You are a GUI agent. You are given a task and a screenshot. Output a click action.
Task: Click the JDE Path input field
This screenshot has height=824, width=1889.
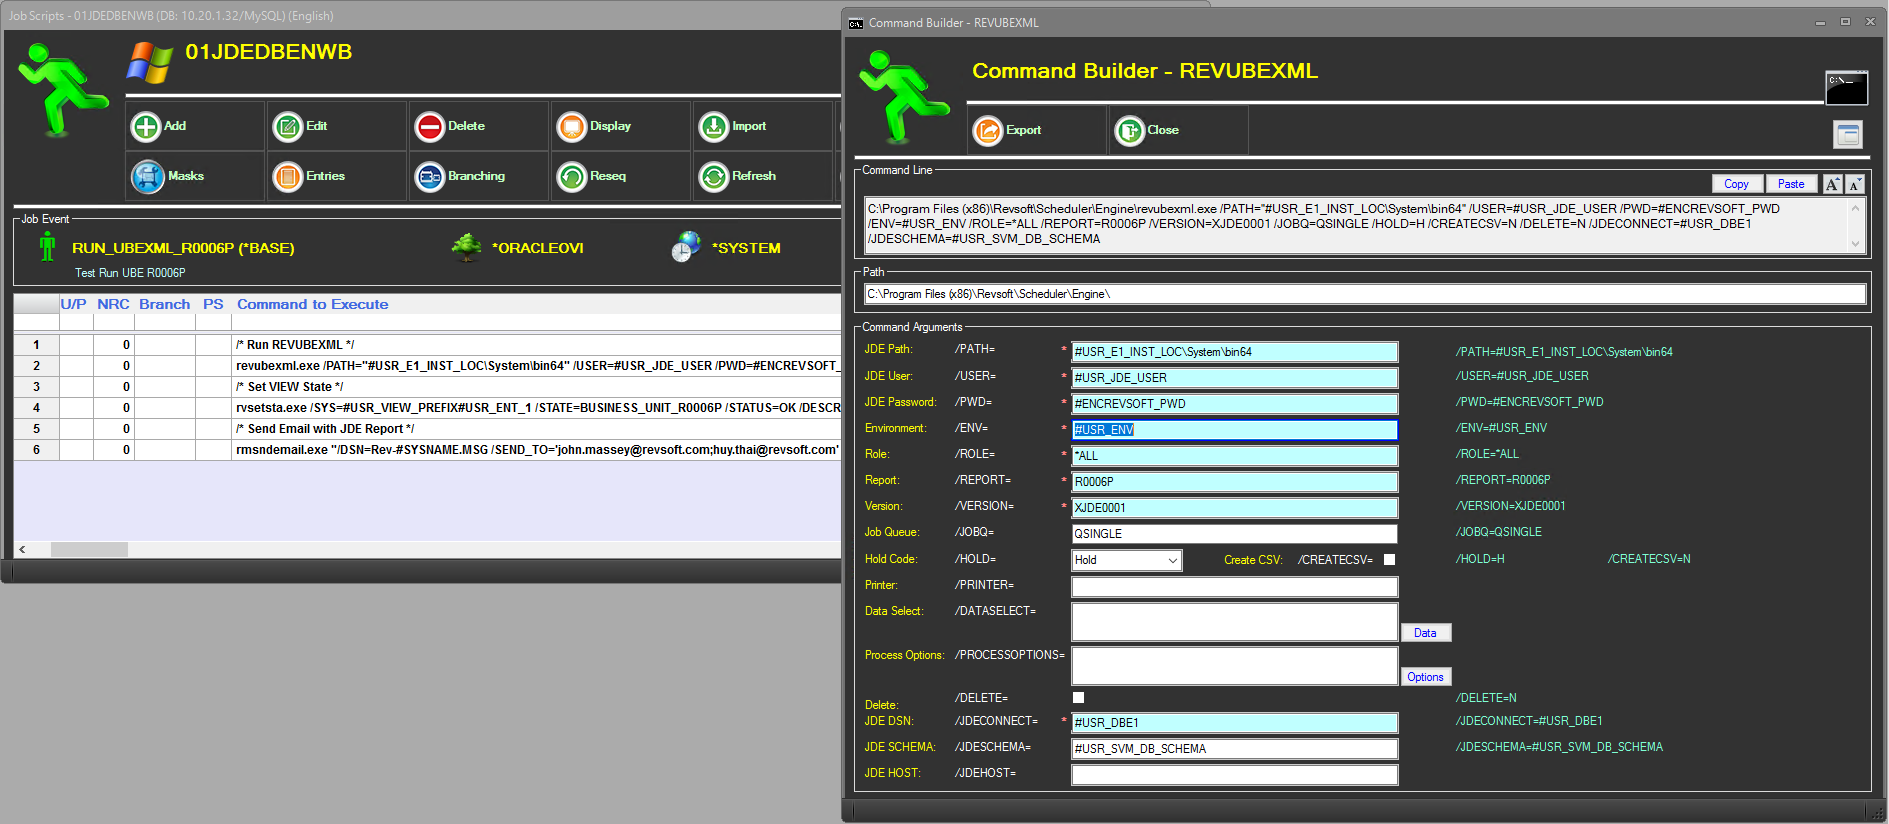pyautogui.click(x=1234, y=352)
